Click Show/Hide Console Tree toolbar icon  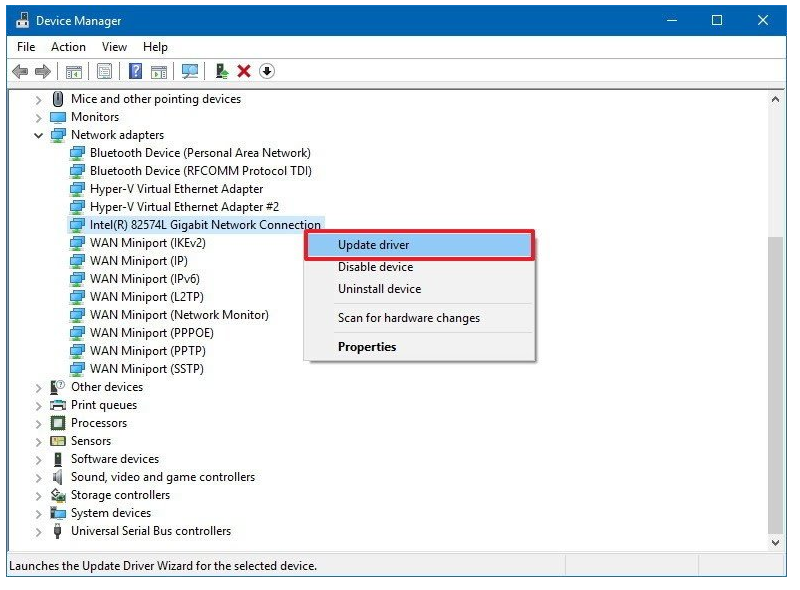[x=74, y=72]
